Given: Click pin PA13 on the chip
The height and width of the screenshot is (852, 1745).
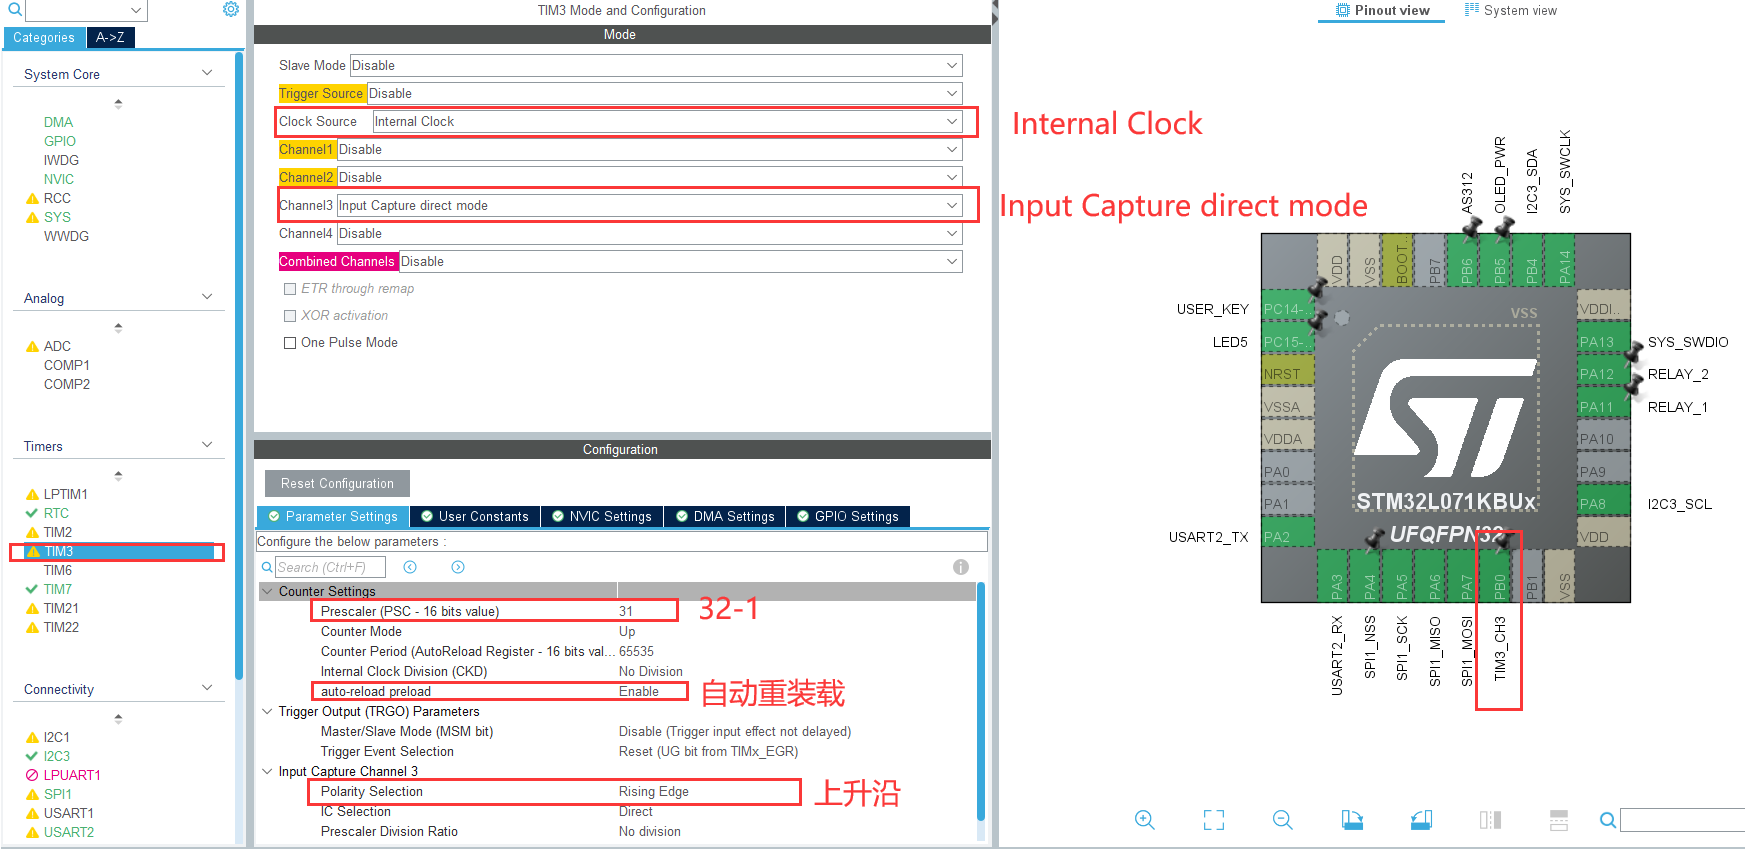Looking at the screenshot, I should point(1604,342).
